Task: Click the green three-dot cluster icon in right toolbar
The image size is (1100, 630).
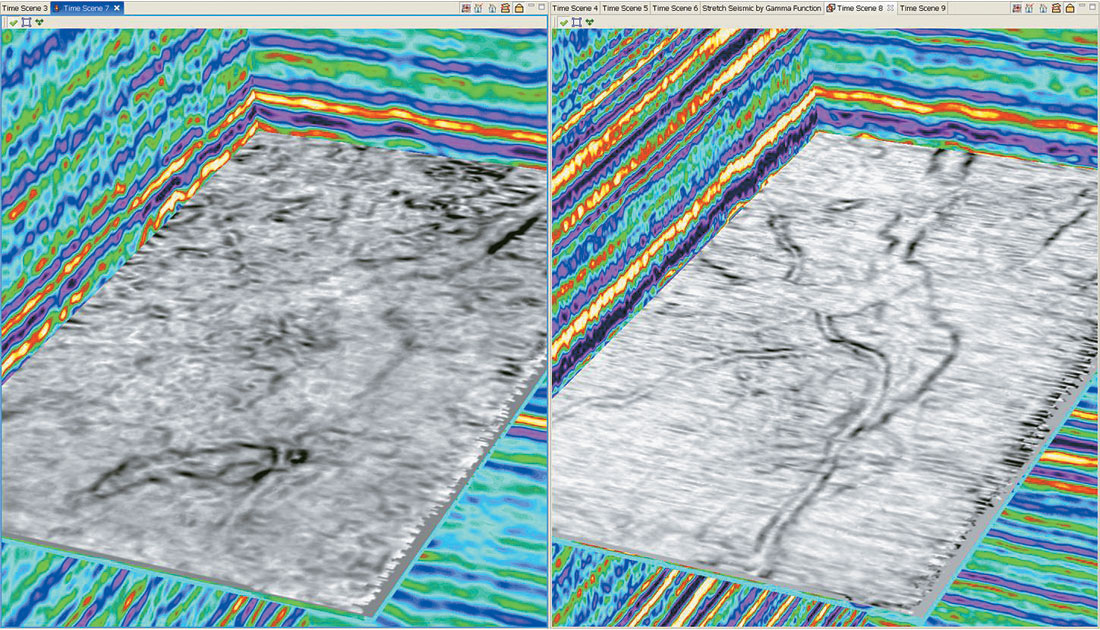Action: (589, 22)
